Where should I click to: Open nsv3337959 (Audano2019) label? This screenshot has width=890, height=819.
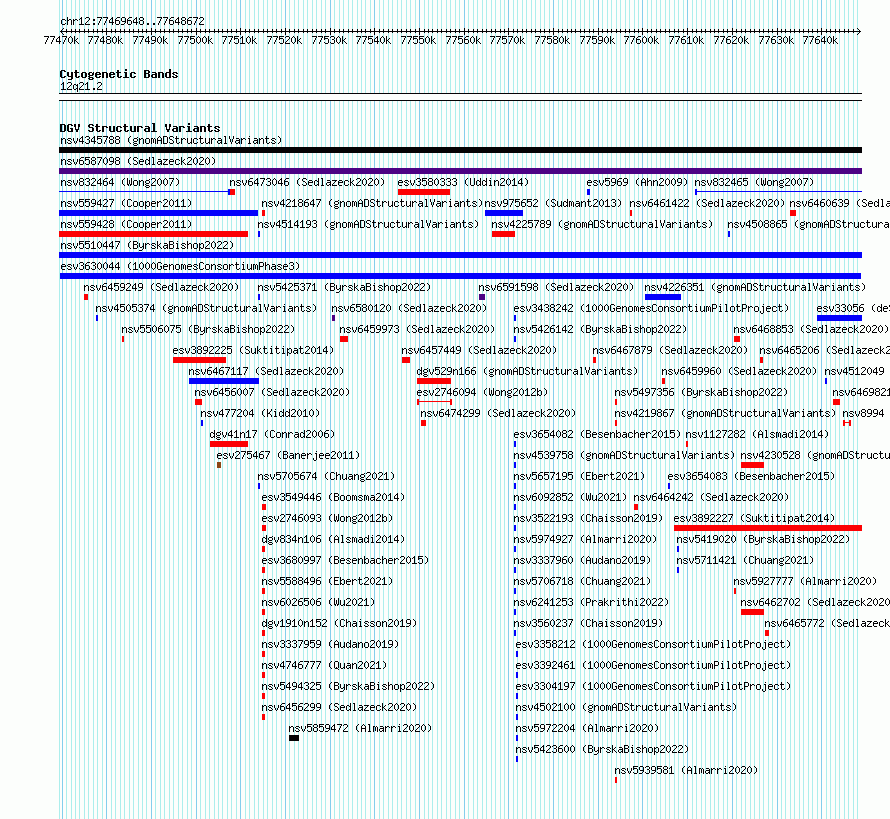(330, 644)
